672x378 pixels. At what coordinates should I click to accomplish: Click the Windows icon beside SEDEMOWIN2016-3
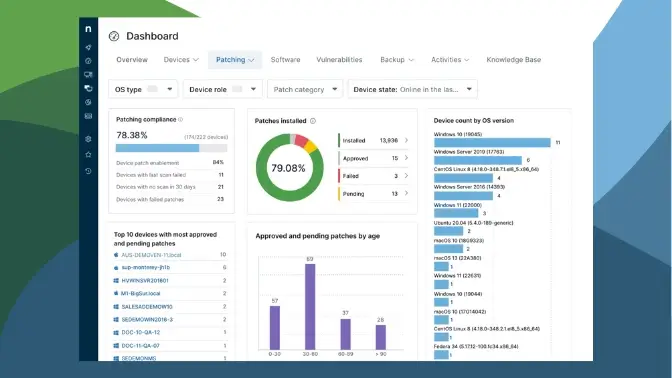pos(116,320)
